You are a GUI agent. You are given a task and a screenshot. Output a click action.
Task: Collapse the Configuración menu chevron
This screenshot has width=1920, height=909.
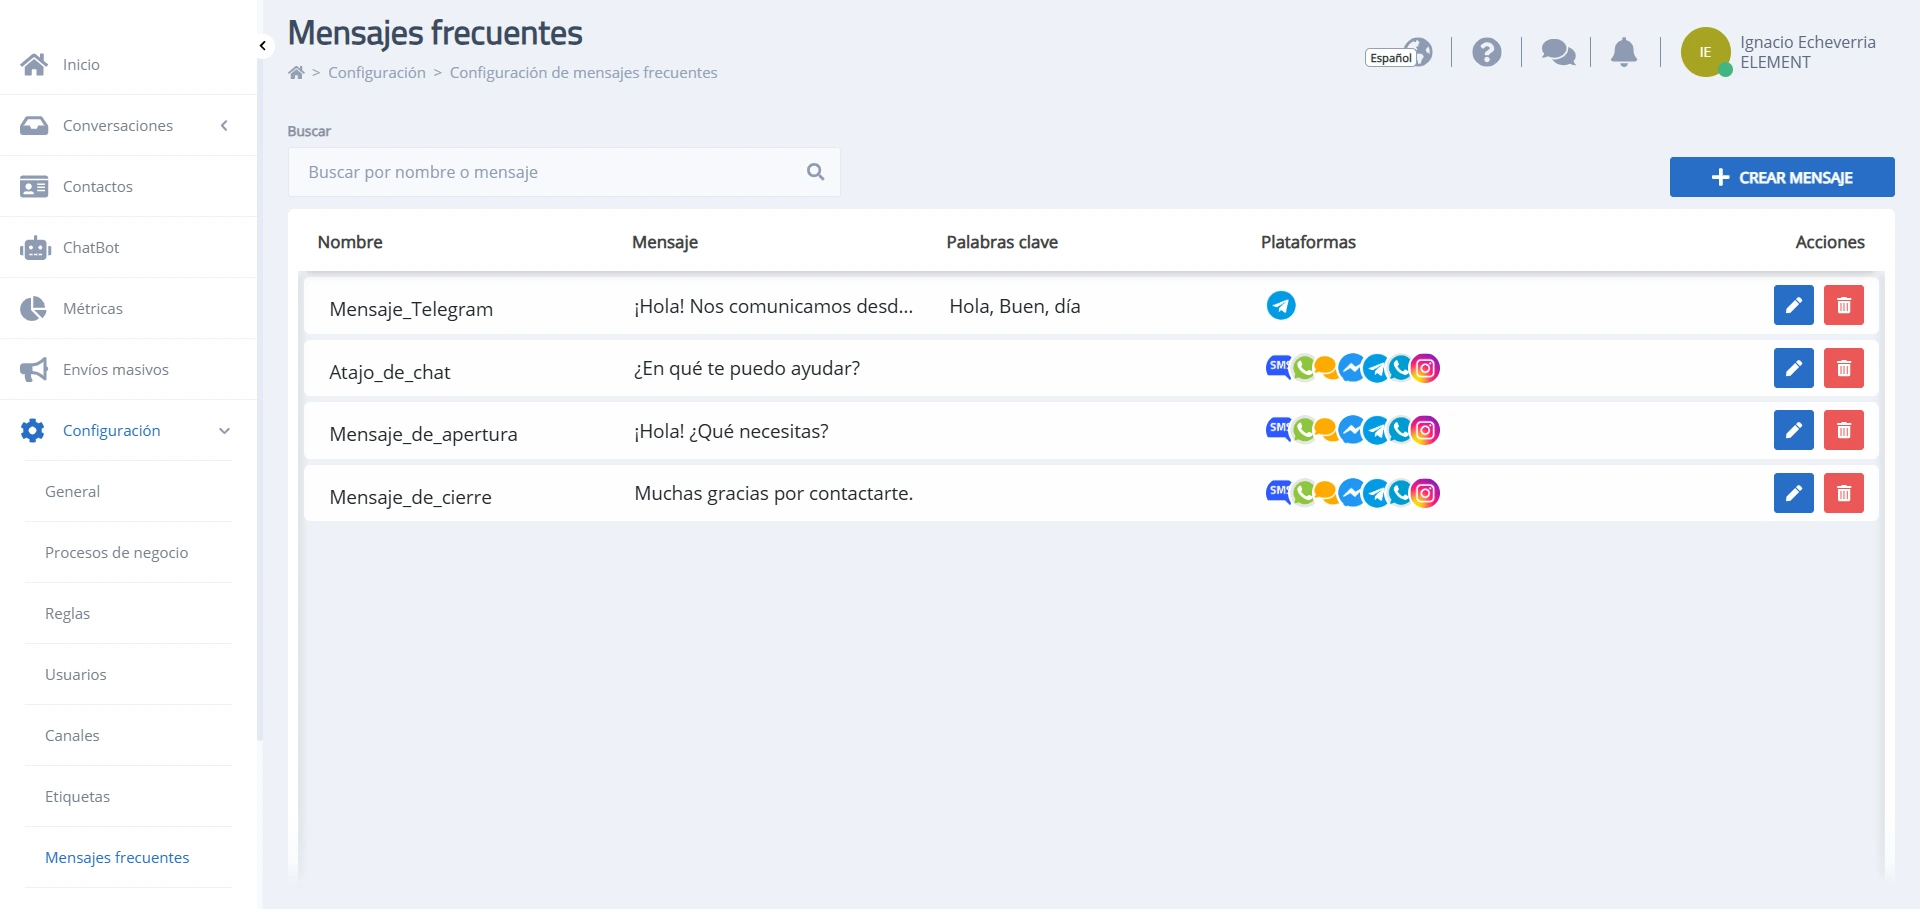coord(224,431)
